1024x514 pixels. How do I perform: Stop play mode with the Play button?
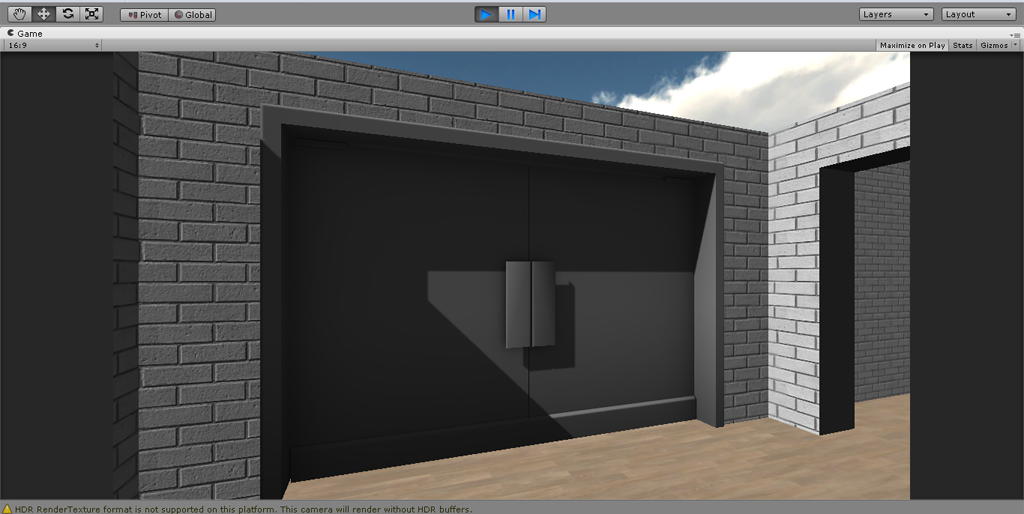(x=487, y=14)
